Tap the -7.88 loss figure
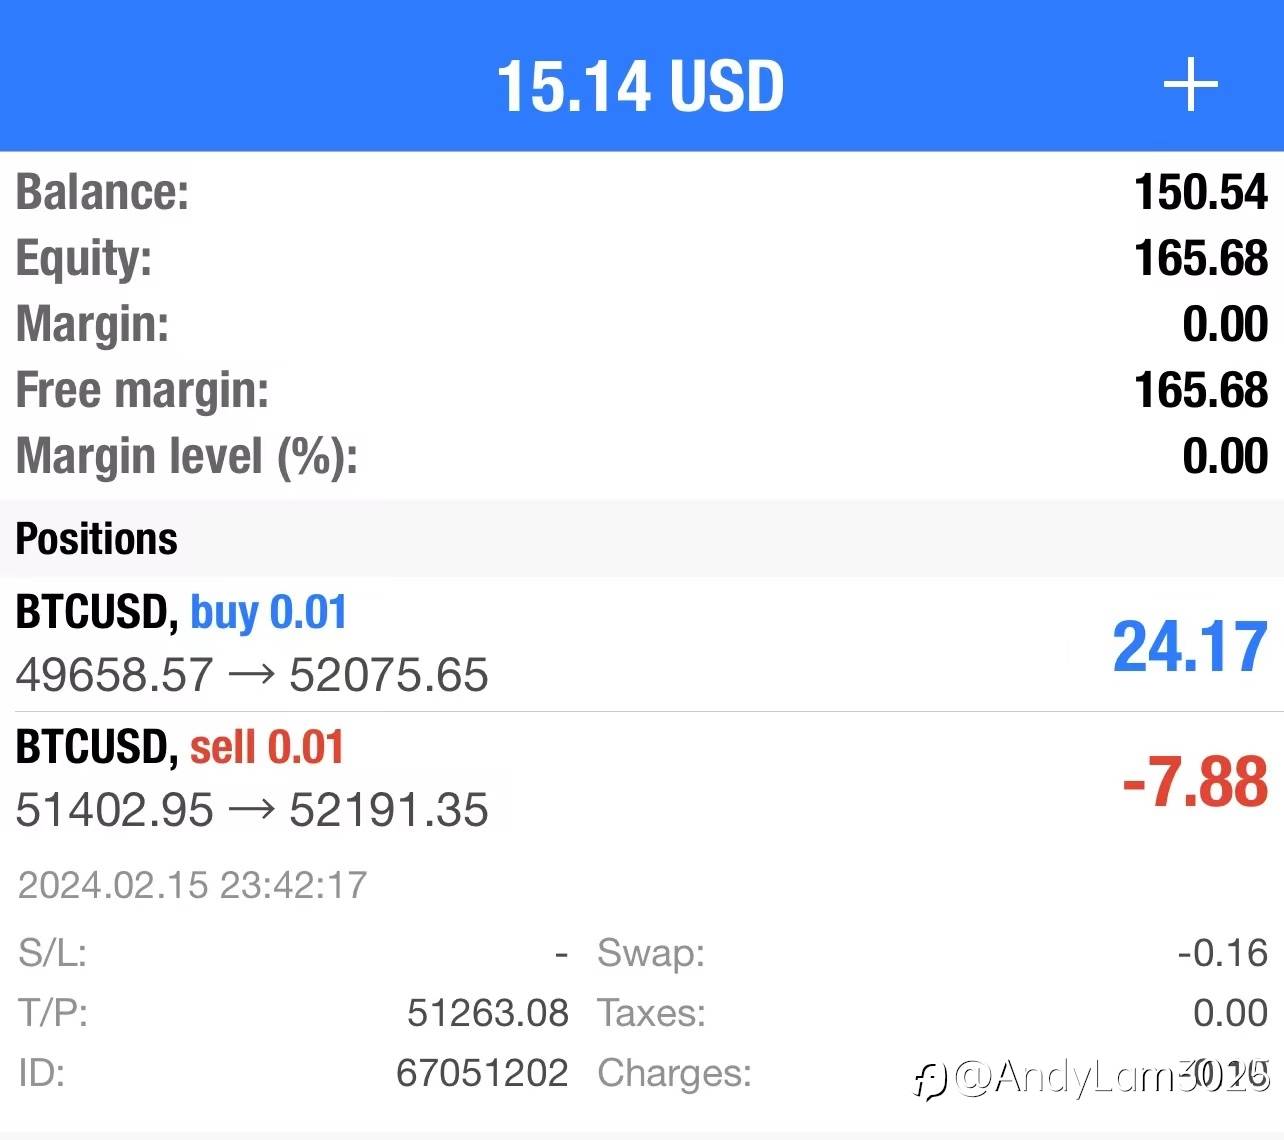Screen dimensions: 1284x1140 click(1194, 782)
